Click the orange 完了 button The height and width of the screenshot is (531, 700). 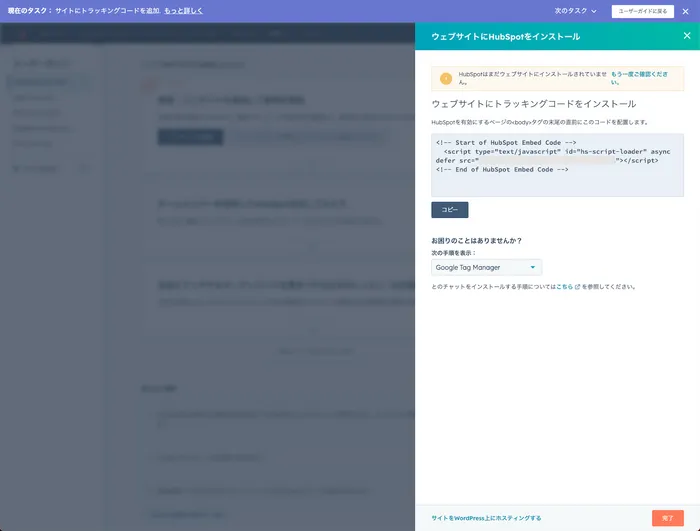click(x=667, y=518)
